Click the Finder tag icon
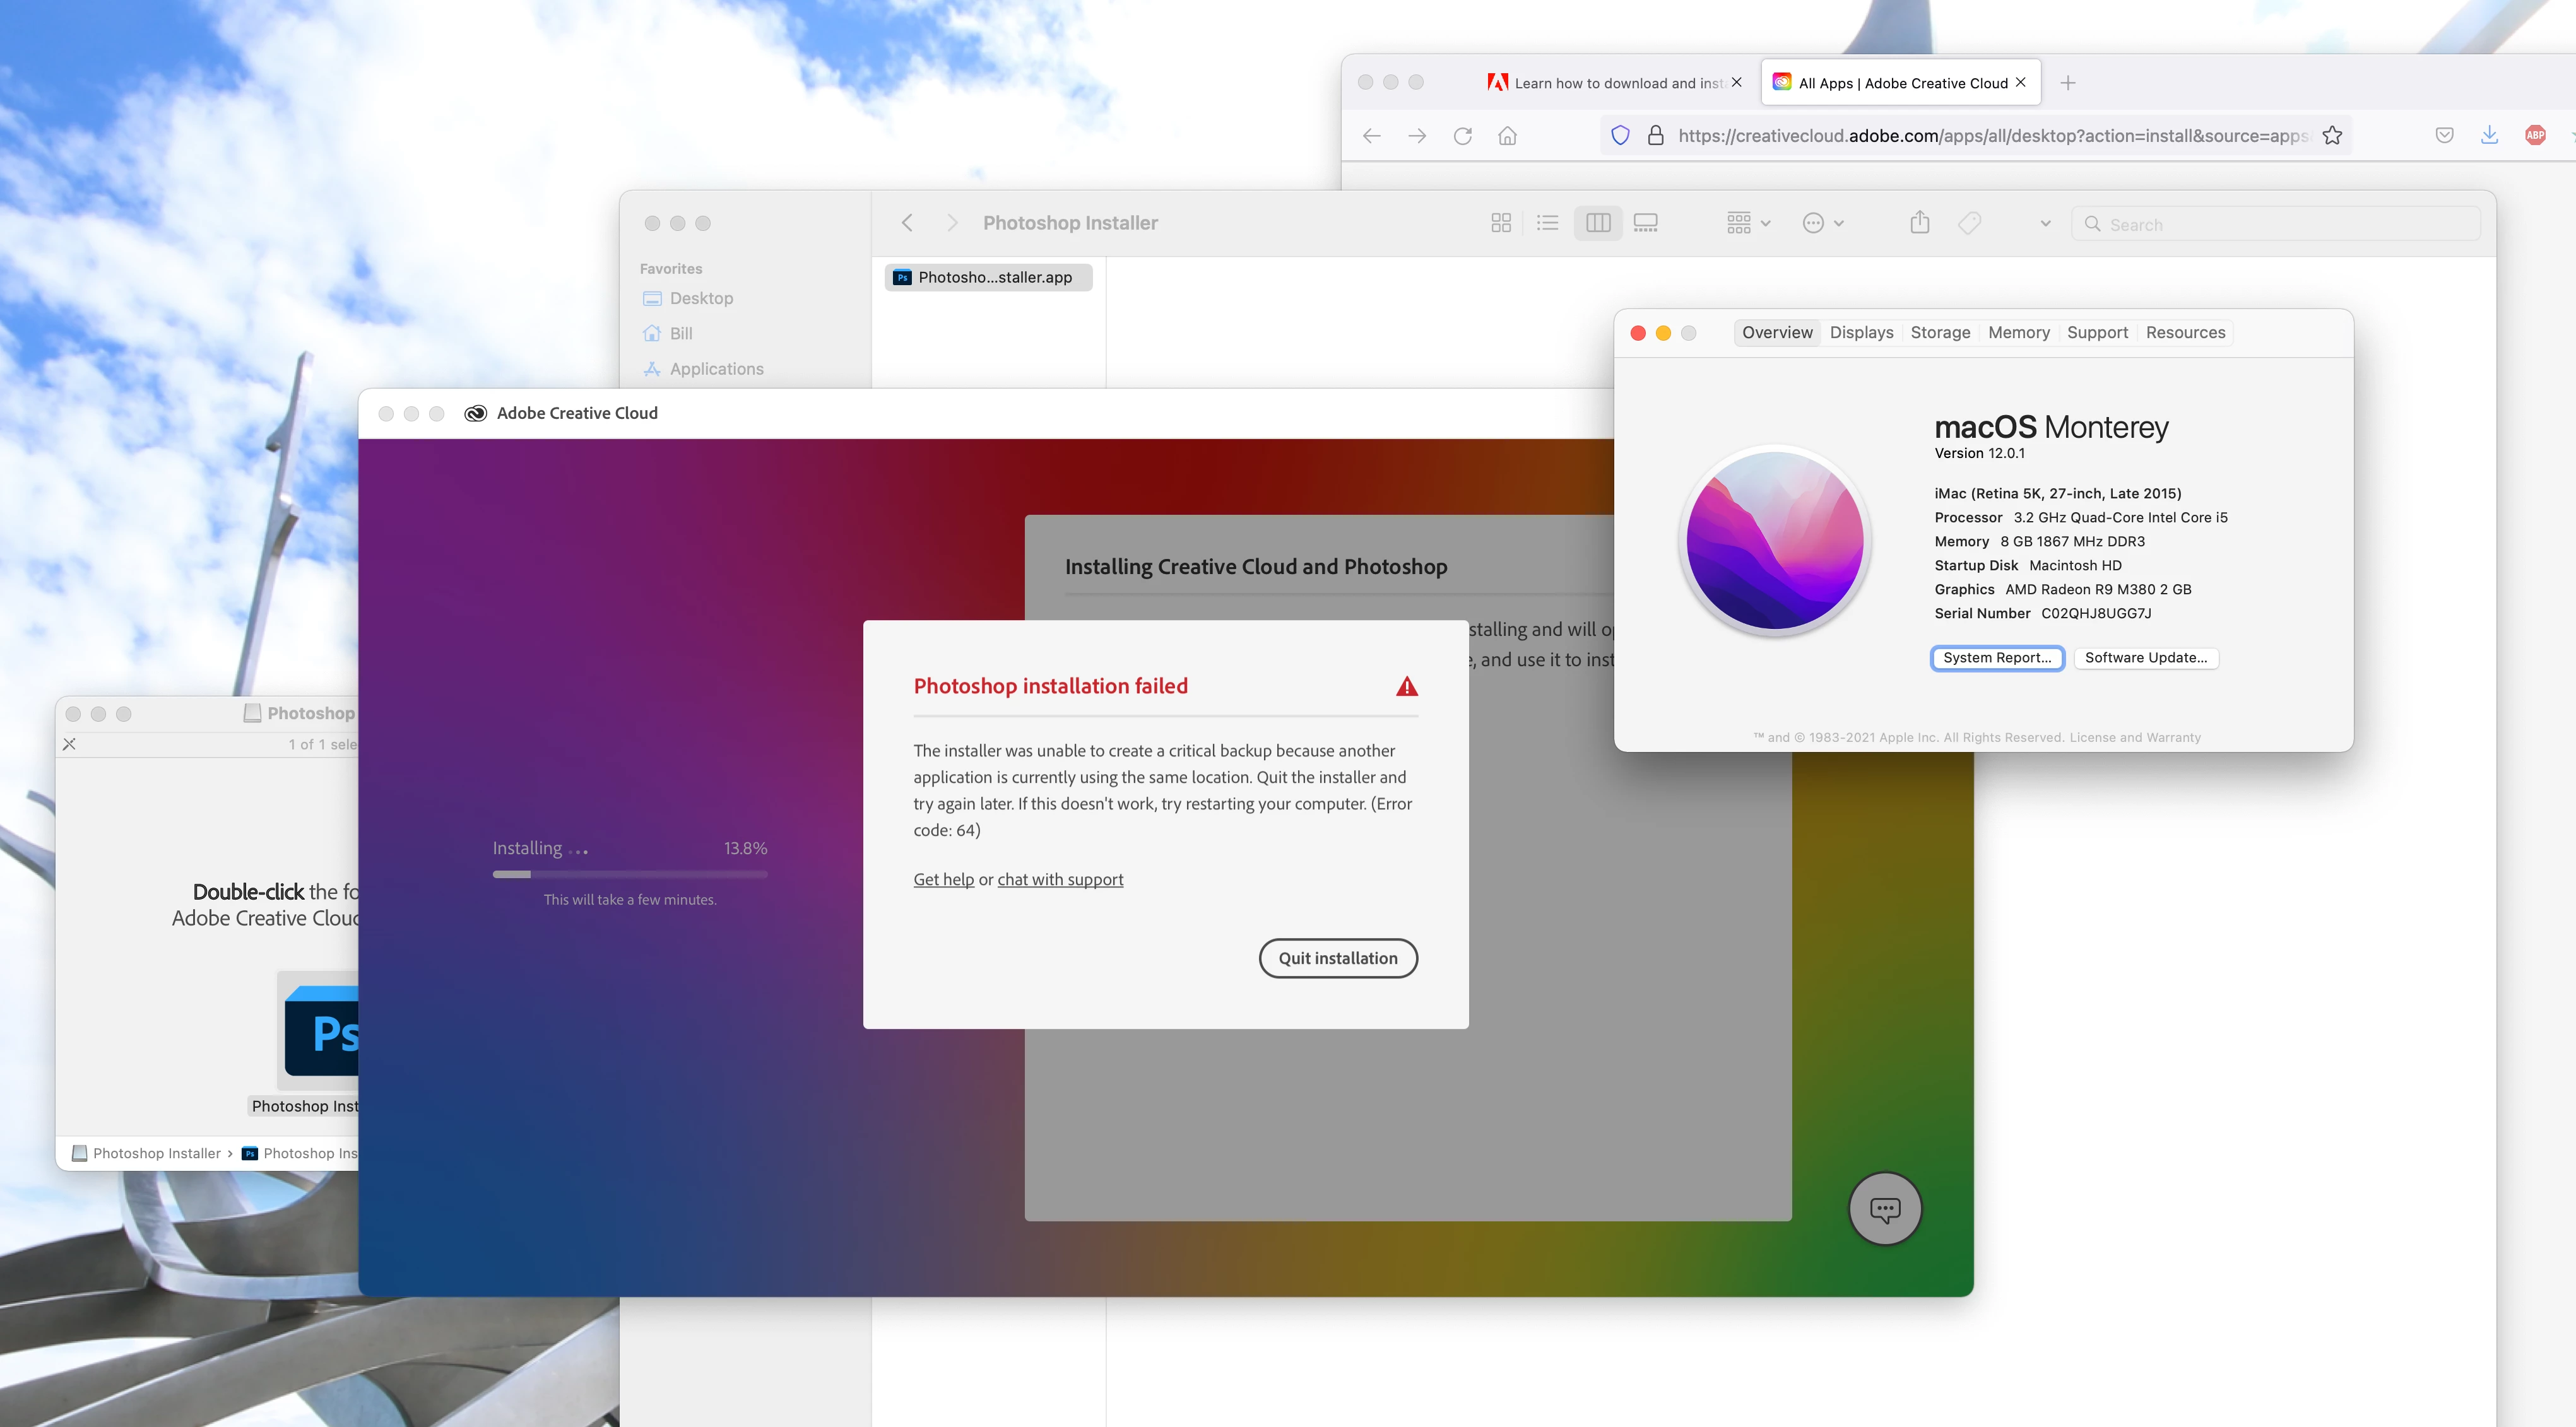Image resolution: width=2576 pixels, height=1427 pixels. pos(1969,223)
